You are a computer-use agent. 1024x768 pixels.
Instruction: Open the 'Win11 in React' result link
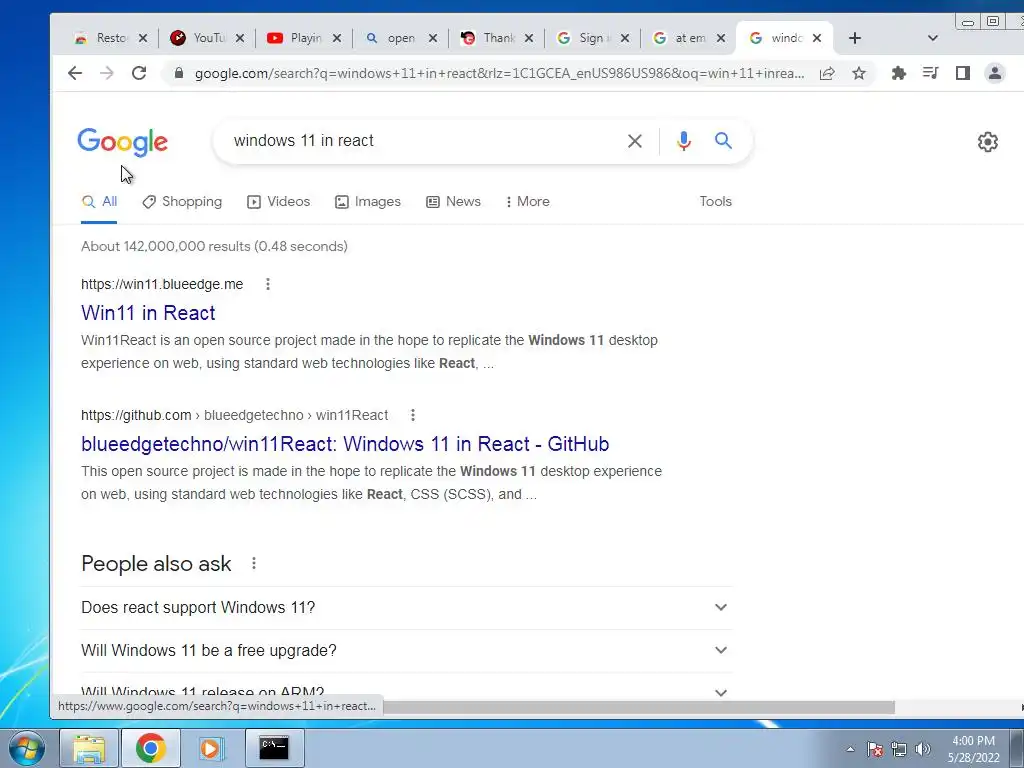coord(148,313)
